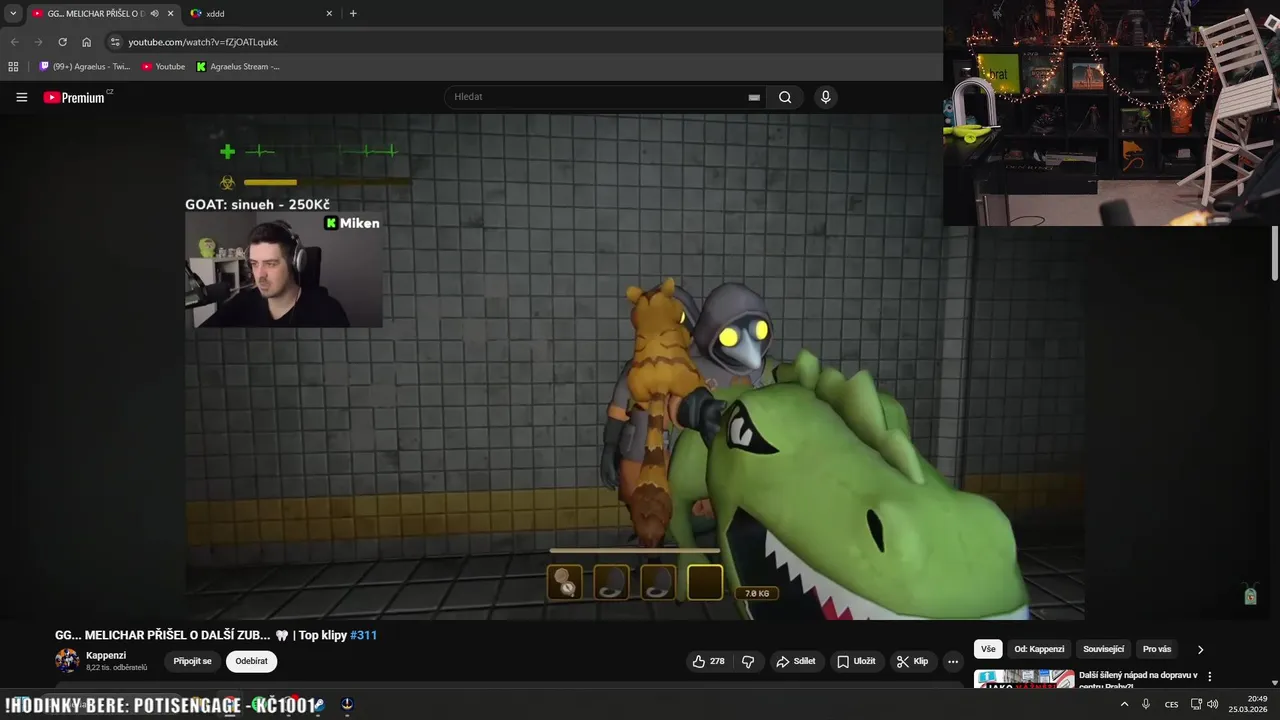The width and height of the screenshot is (1280, 720).
Task: Open the taskbar microphone tray icon
Action: click(x=1146, y=704)
